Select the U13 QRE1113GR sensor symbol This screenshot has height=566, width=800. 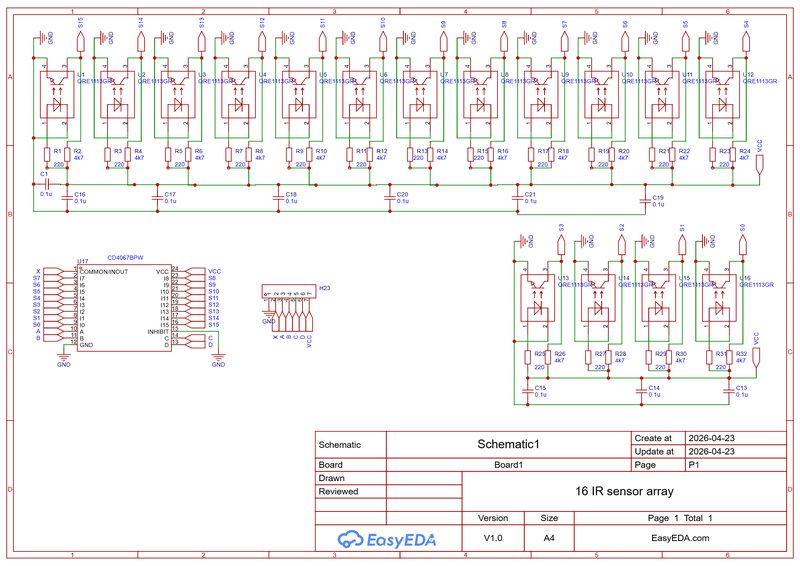538,299
